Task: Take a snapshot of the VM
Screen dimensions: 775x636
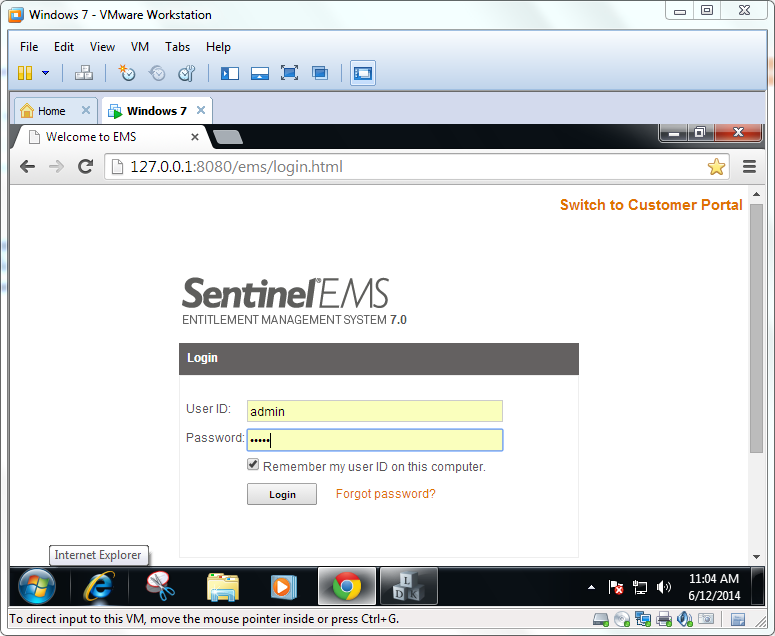Action: (x=127, y=73)
